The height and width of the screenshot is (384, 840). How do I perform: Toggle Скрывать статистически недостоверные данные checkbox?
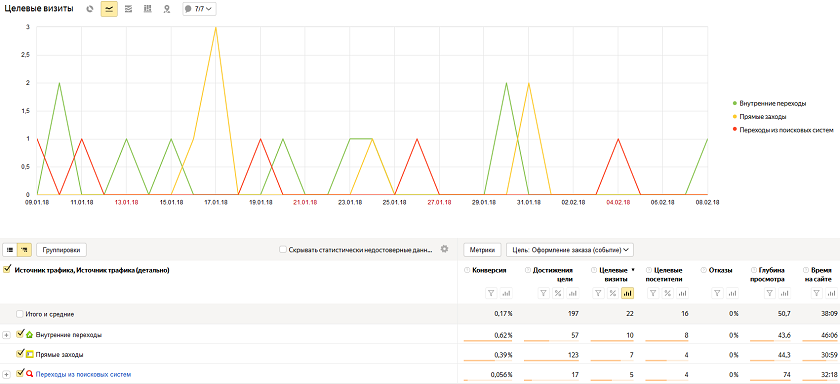click(283, 250)
